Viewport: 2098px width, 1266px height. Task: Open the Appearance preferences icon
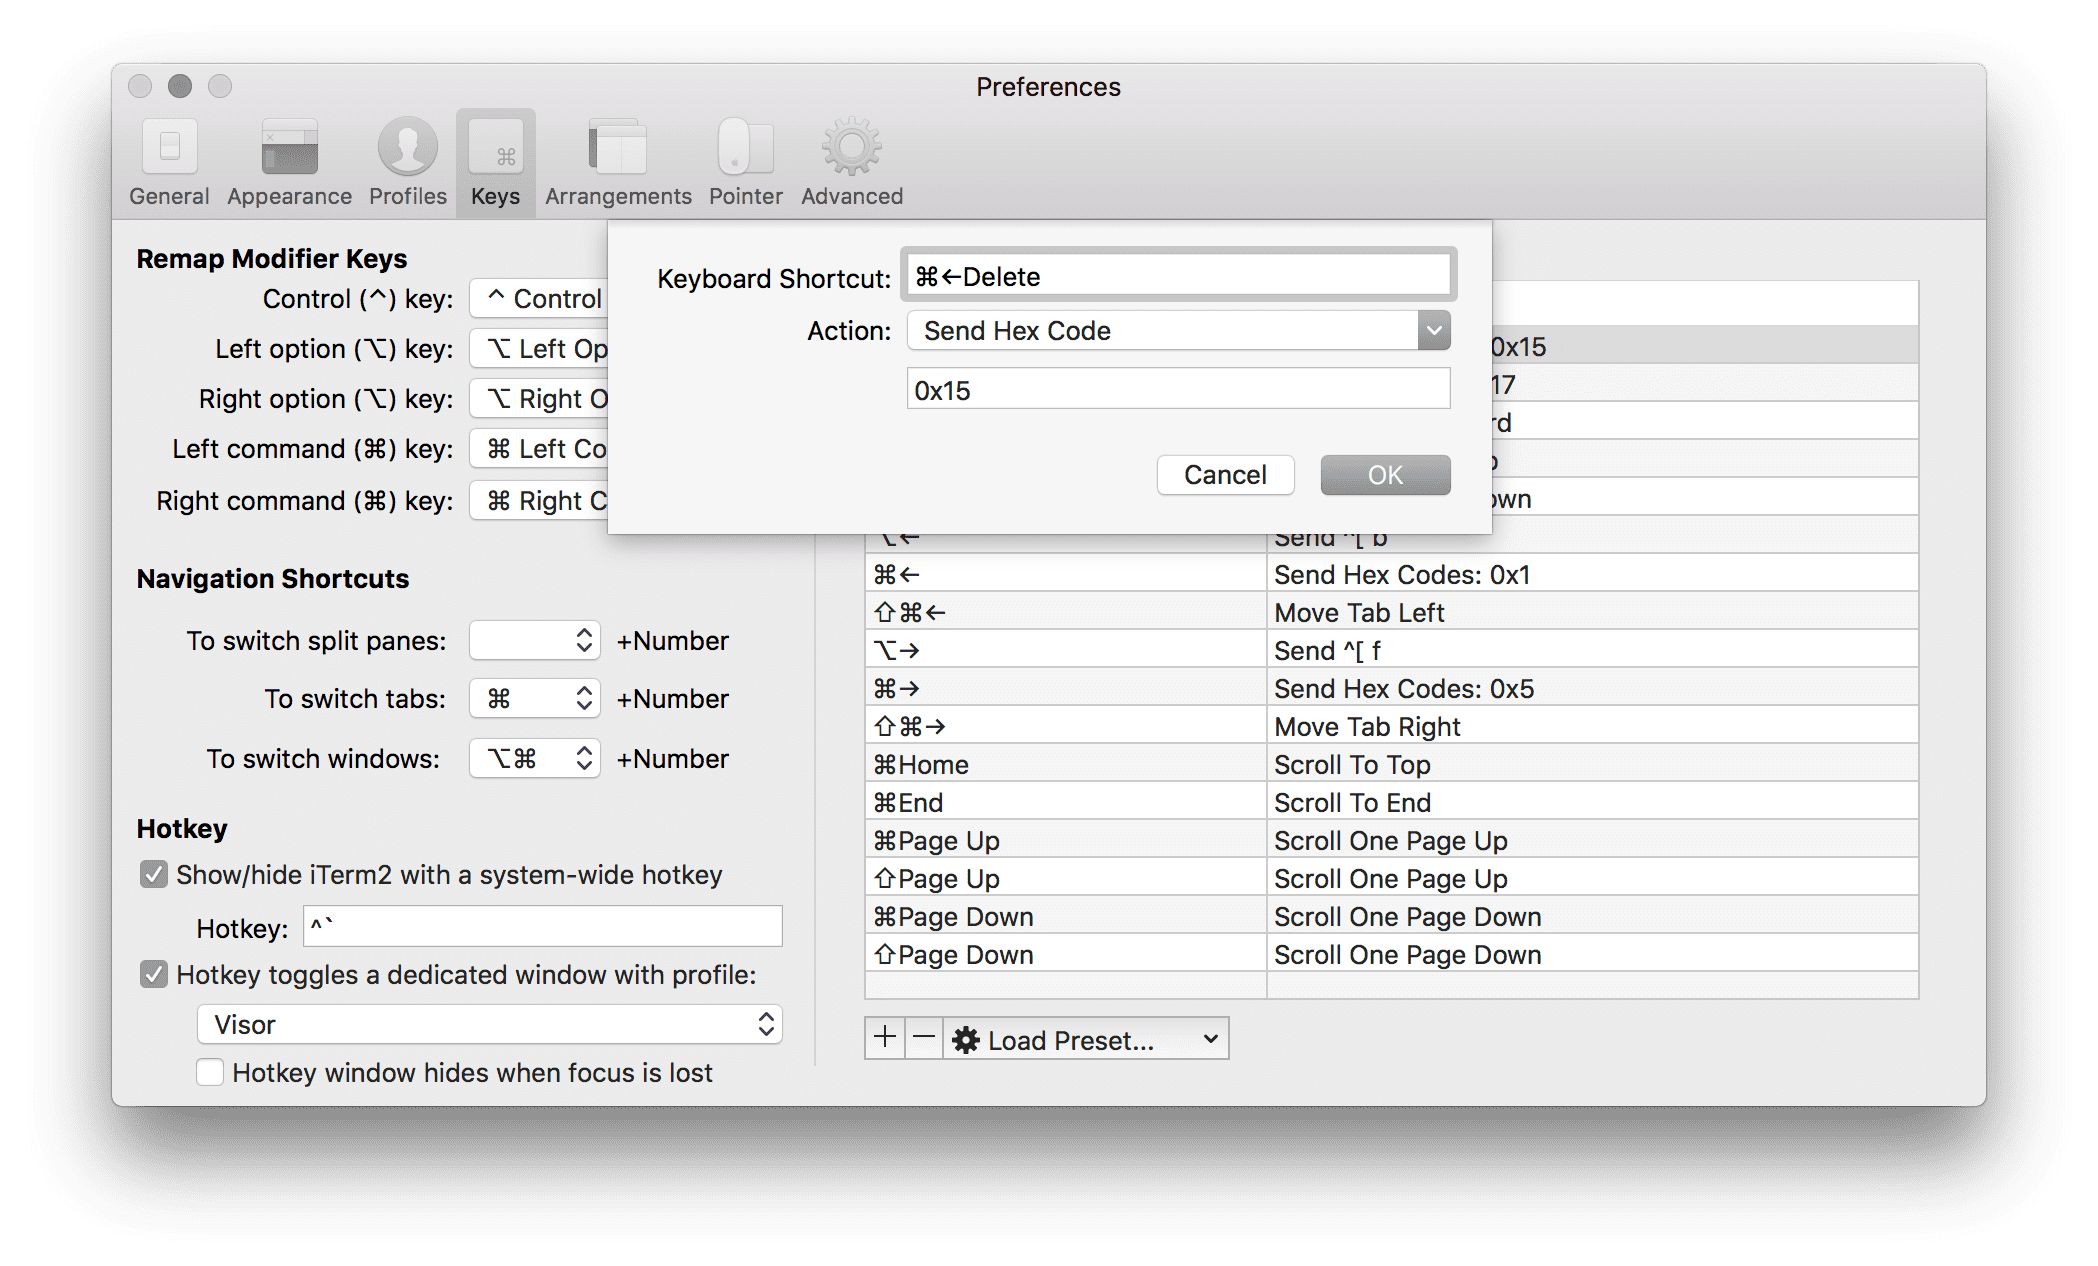click(289, 149)
